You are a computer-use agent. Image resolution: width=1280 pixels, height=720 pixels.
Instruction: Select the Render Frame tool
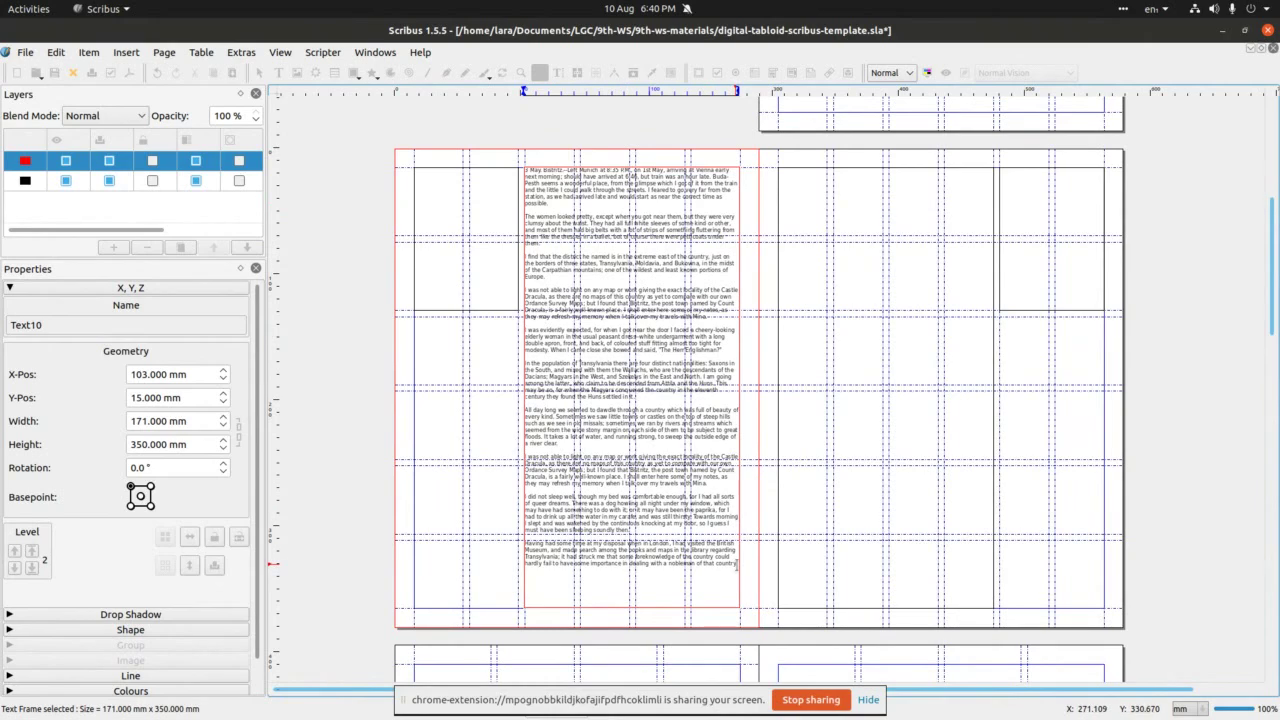(316, 73)
